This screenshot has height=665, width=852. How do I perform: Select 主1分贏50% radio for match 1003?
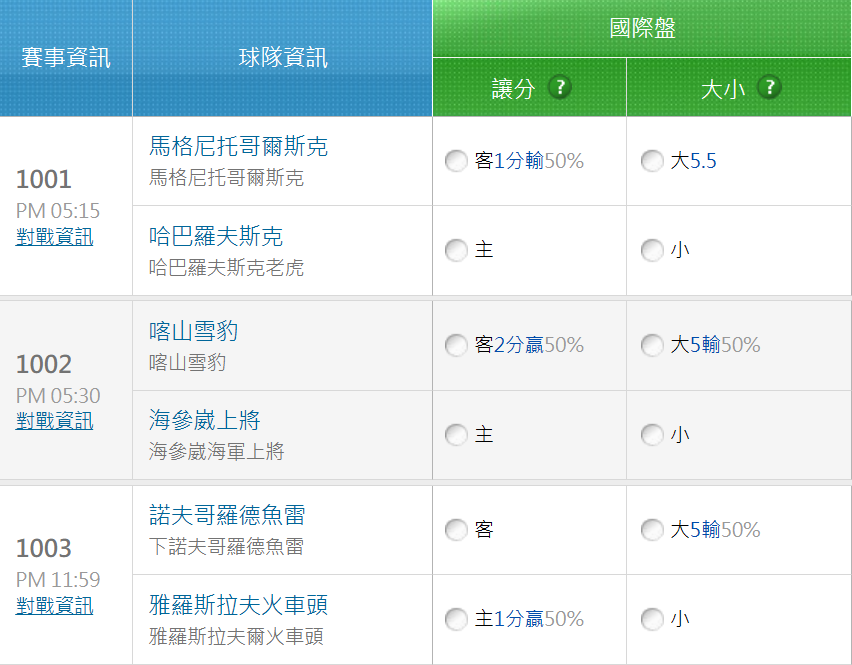[x=456, y=620]
